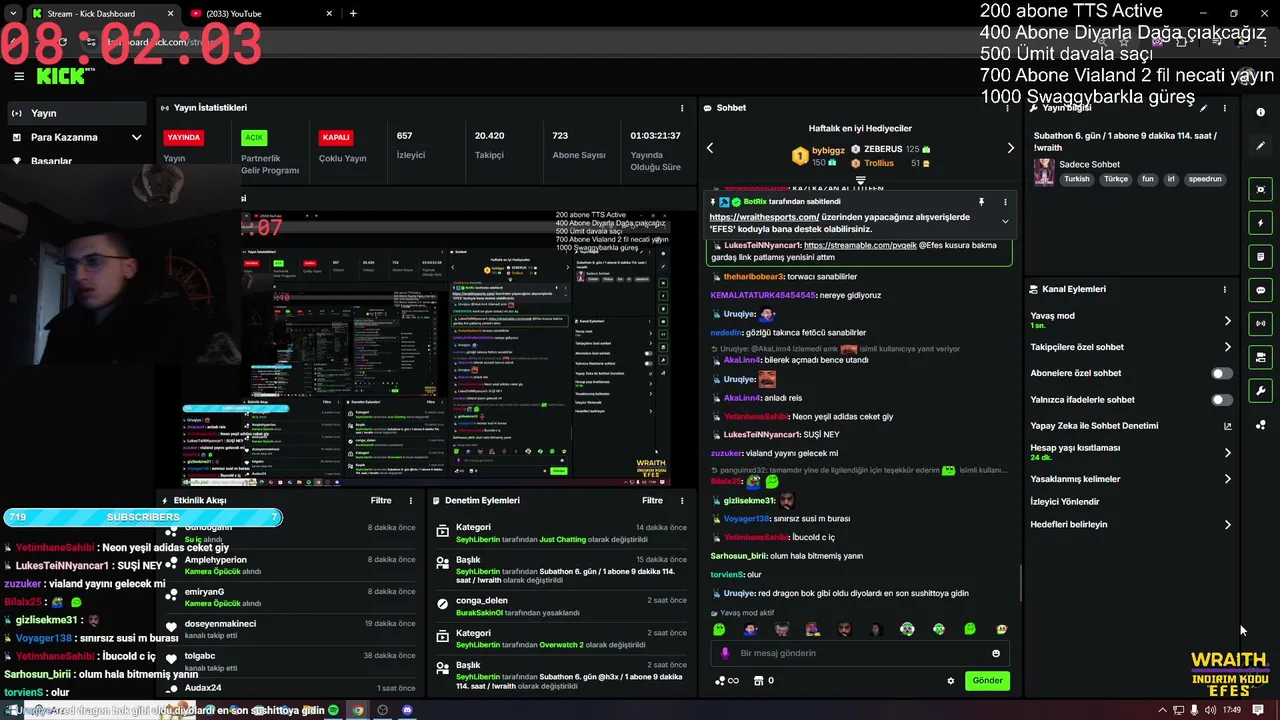Open the channel actions sidebar icon

click(x=1260, y=357)
